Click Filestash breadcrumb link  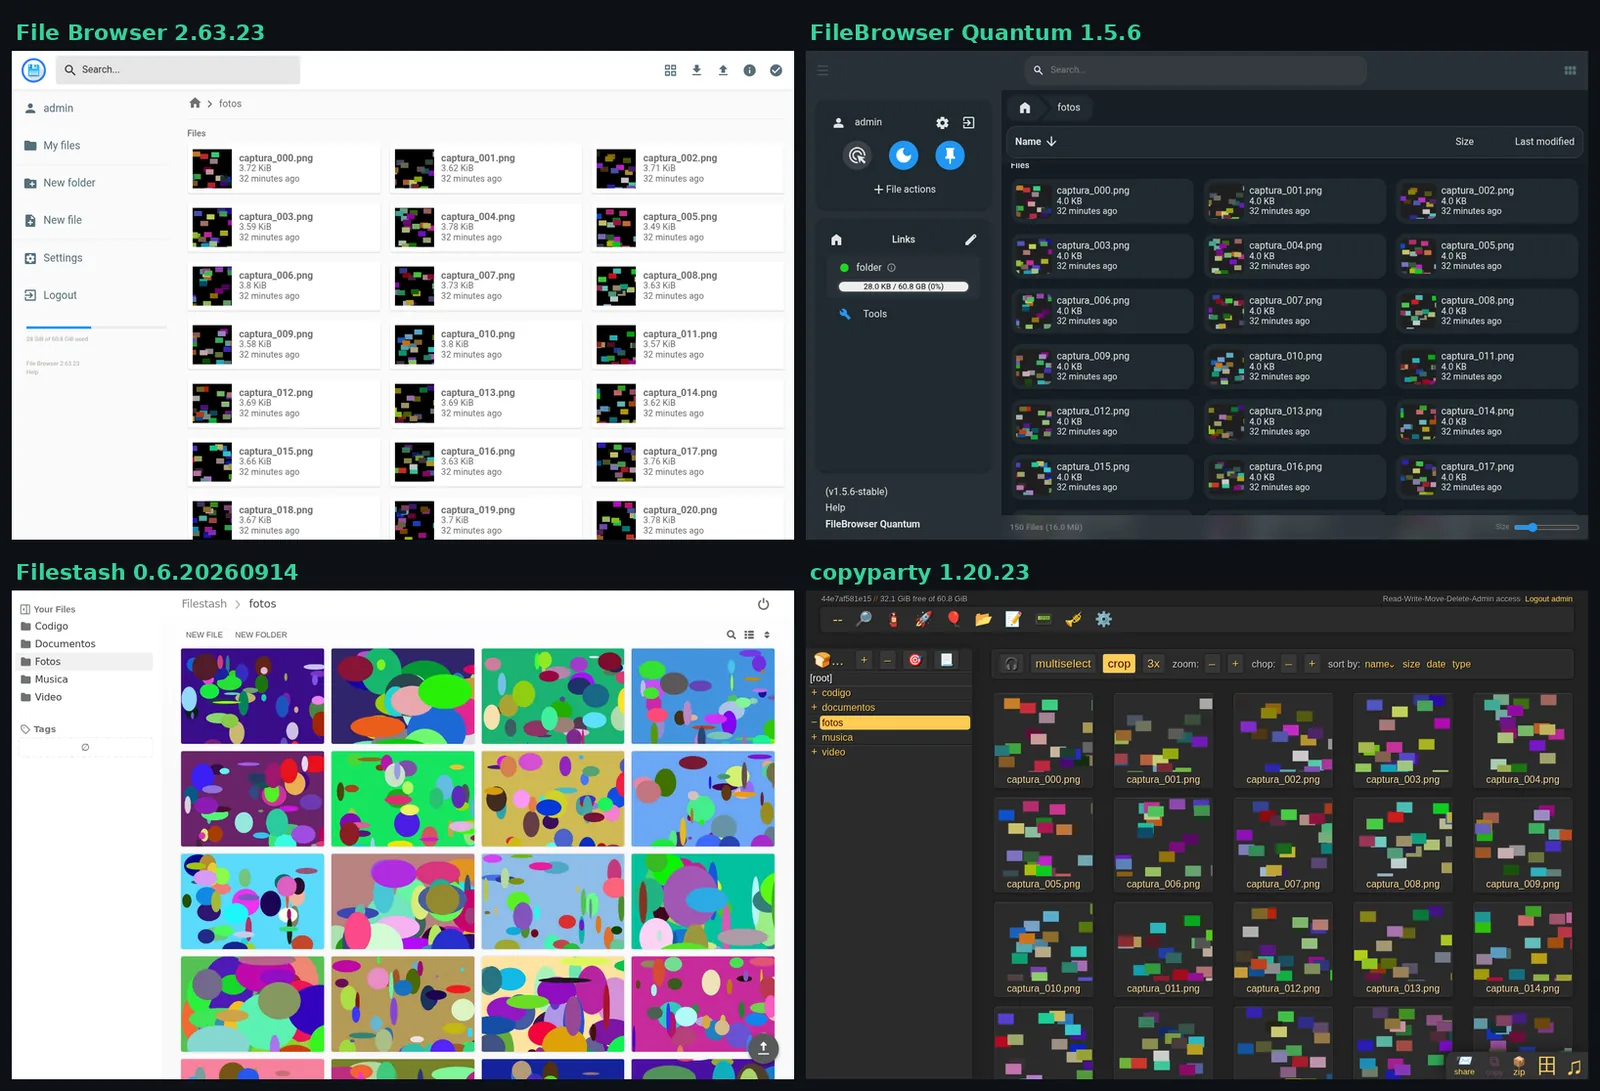tap(204, 604)
